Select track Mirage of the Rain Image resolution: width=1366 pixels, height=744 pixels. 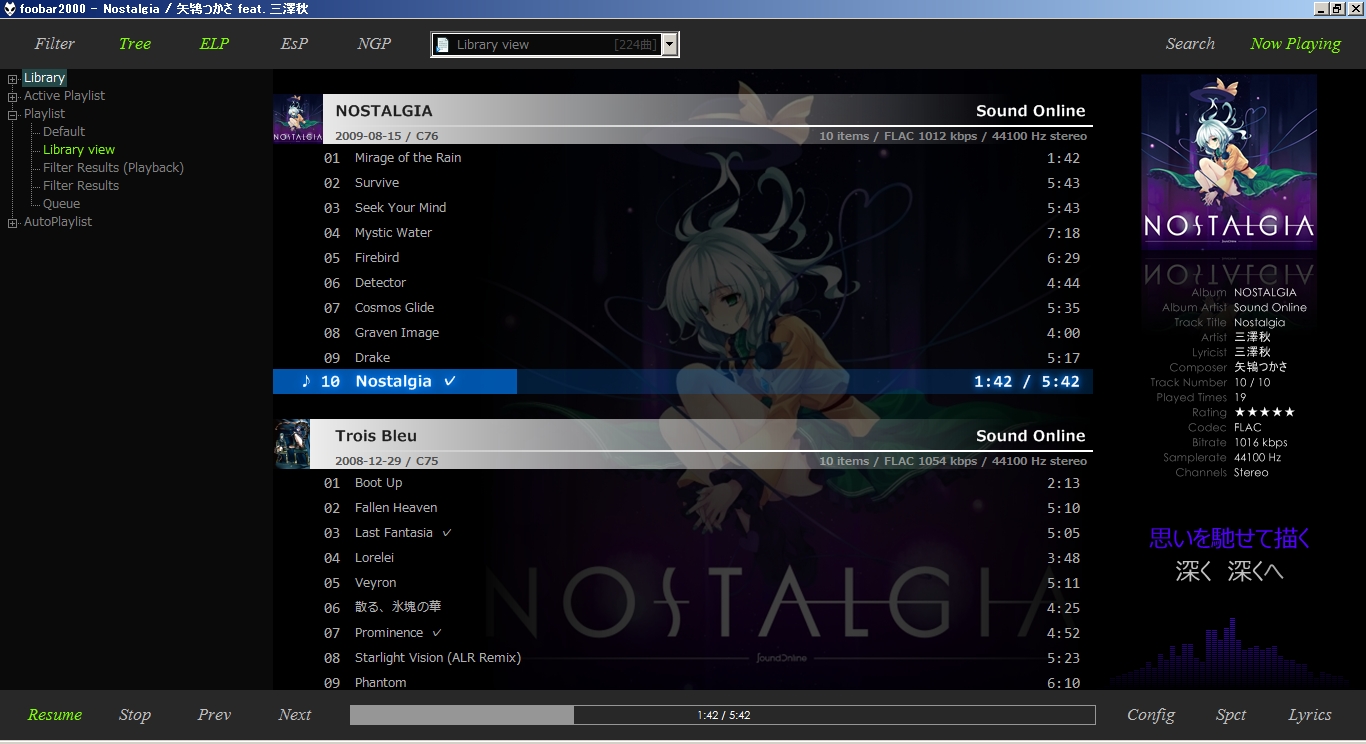click(683, 158)
